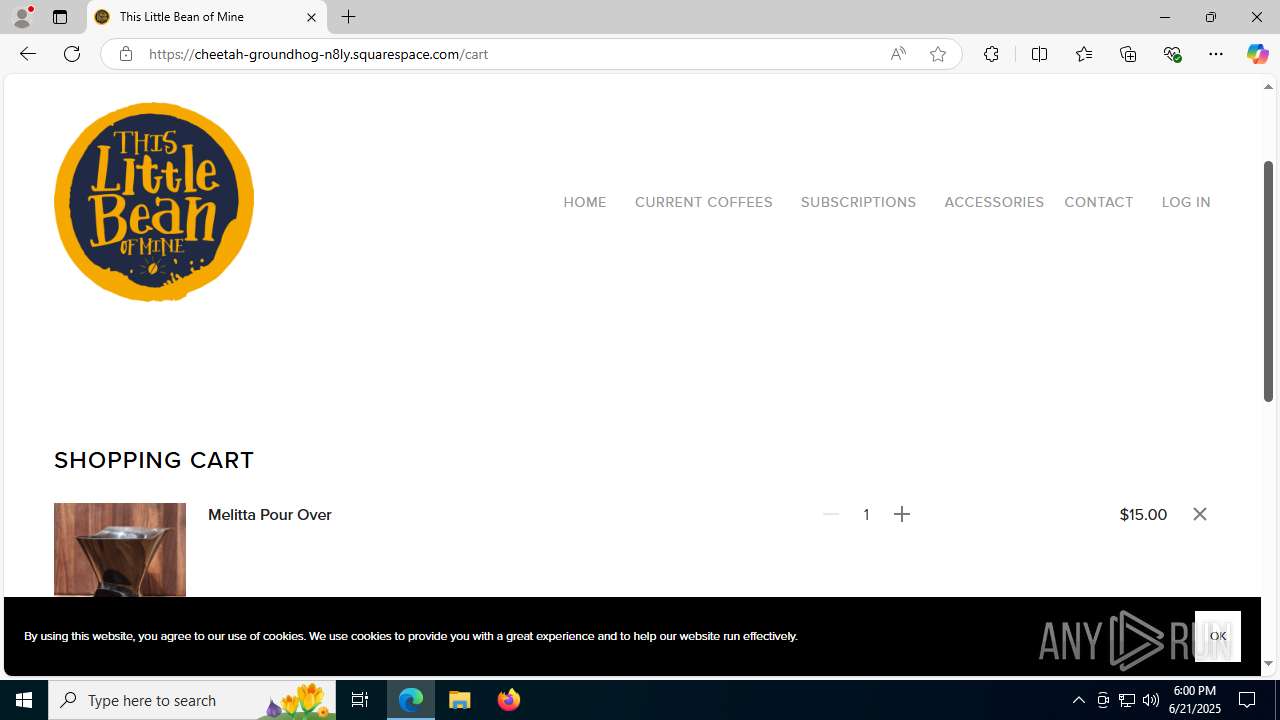Viewport: 1280px width, 720px height.
Task: Open Windows Start menu
Action: (x=24, y=700)
